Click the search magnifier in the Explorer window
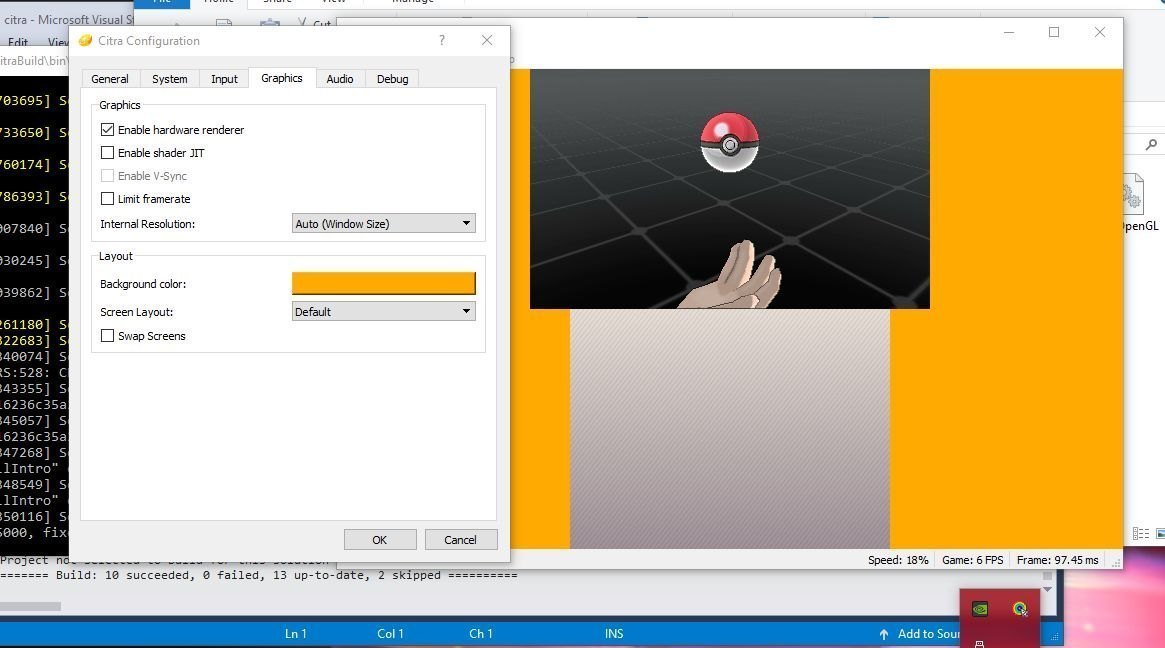Screen dimensions: 1165x648 point(1151,145)
